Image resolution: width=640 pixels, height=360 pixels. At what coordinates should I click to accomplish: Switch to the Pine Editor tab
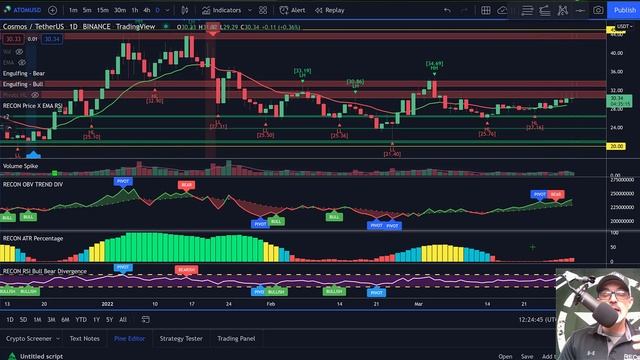[129, 339]
